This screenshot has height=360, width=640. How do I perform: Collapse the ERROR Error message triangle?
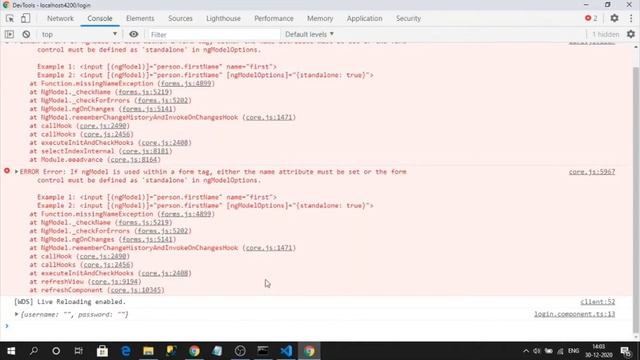(x=16, y=171)
